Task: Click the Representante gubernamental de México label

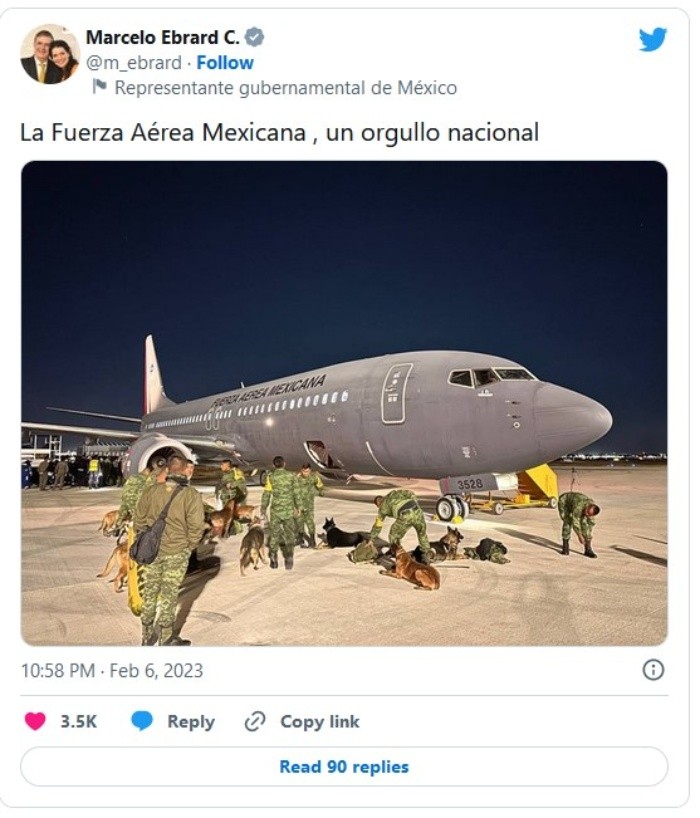Action: (x=285, y=87)
